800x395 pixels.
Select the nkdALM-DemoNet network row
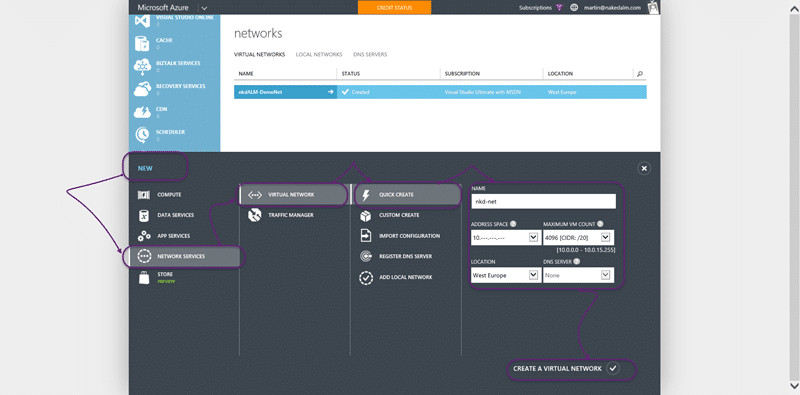tap(440, 92)
